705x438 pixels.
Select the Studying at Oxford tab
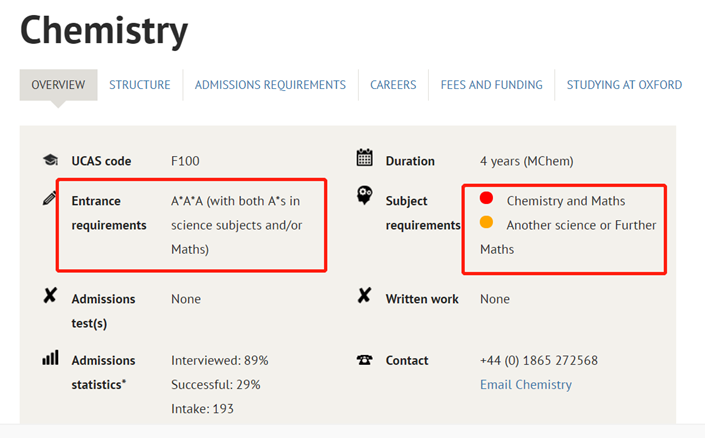click(624, 85)
